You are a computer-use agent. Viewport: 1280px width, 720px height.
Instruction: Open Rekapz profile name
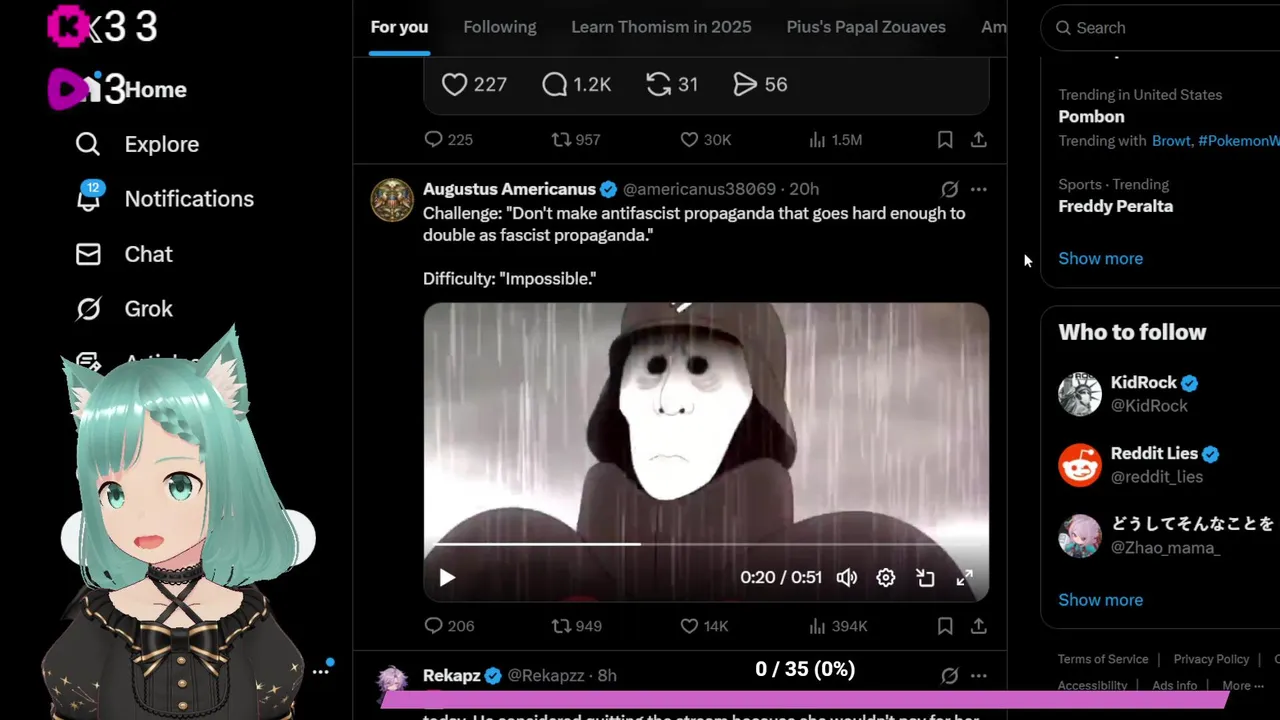pos(451,676)
